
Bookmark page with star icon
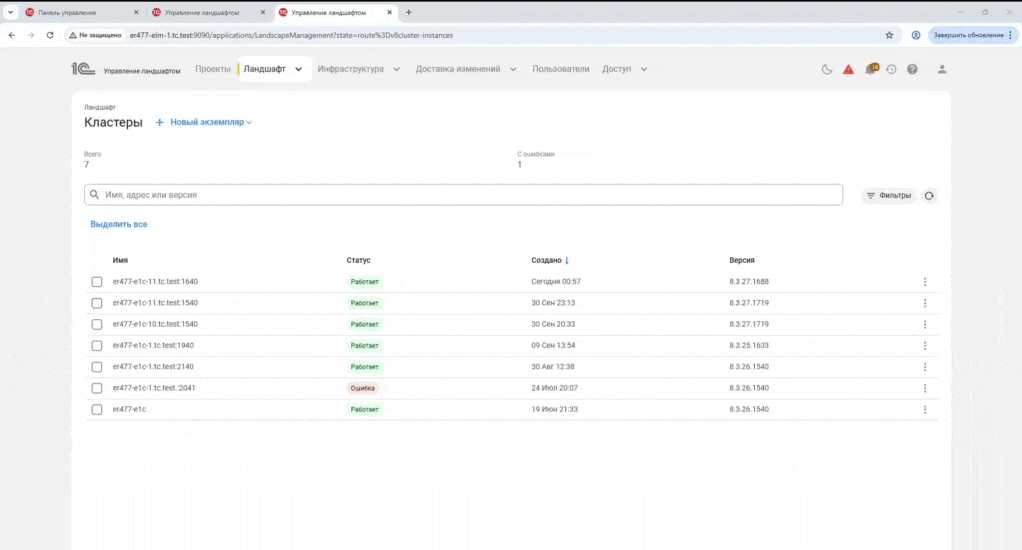[889, 35]
